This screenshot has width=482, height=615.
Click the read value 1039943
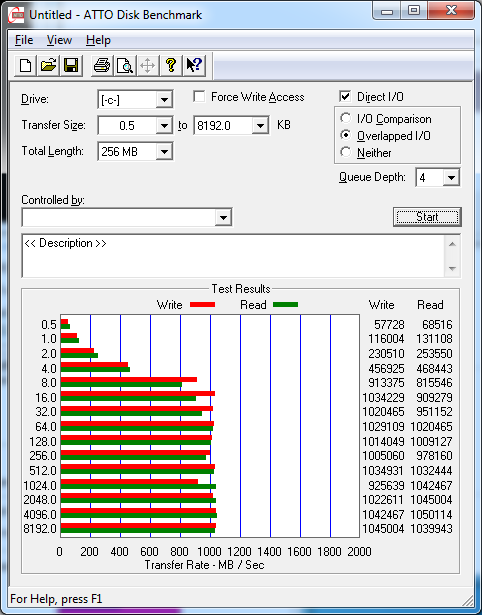431,529
